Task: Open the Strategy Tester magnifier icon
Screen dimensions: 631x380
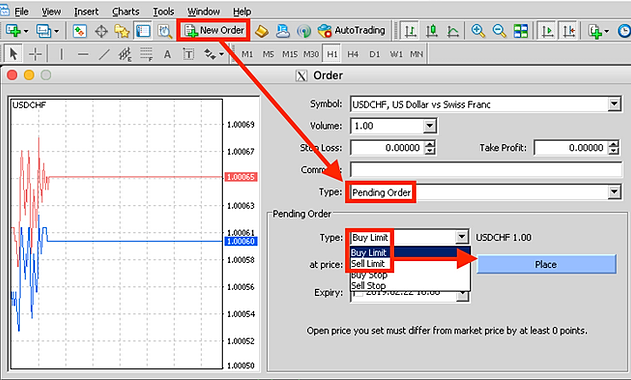Action: coord(165,31)
